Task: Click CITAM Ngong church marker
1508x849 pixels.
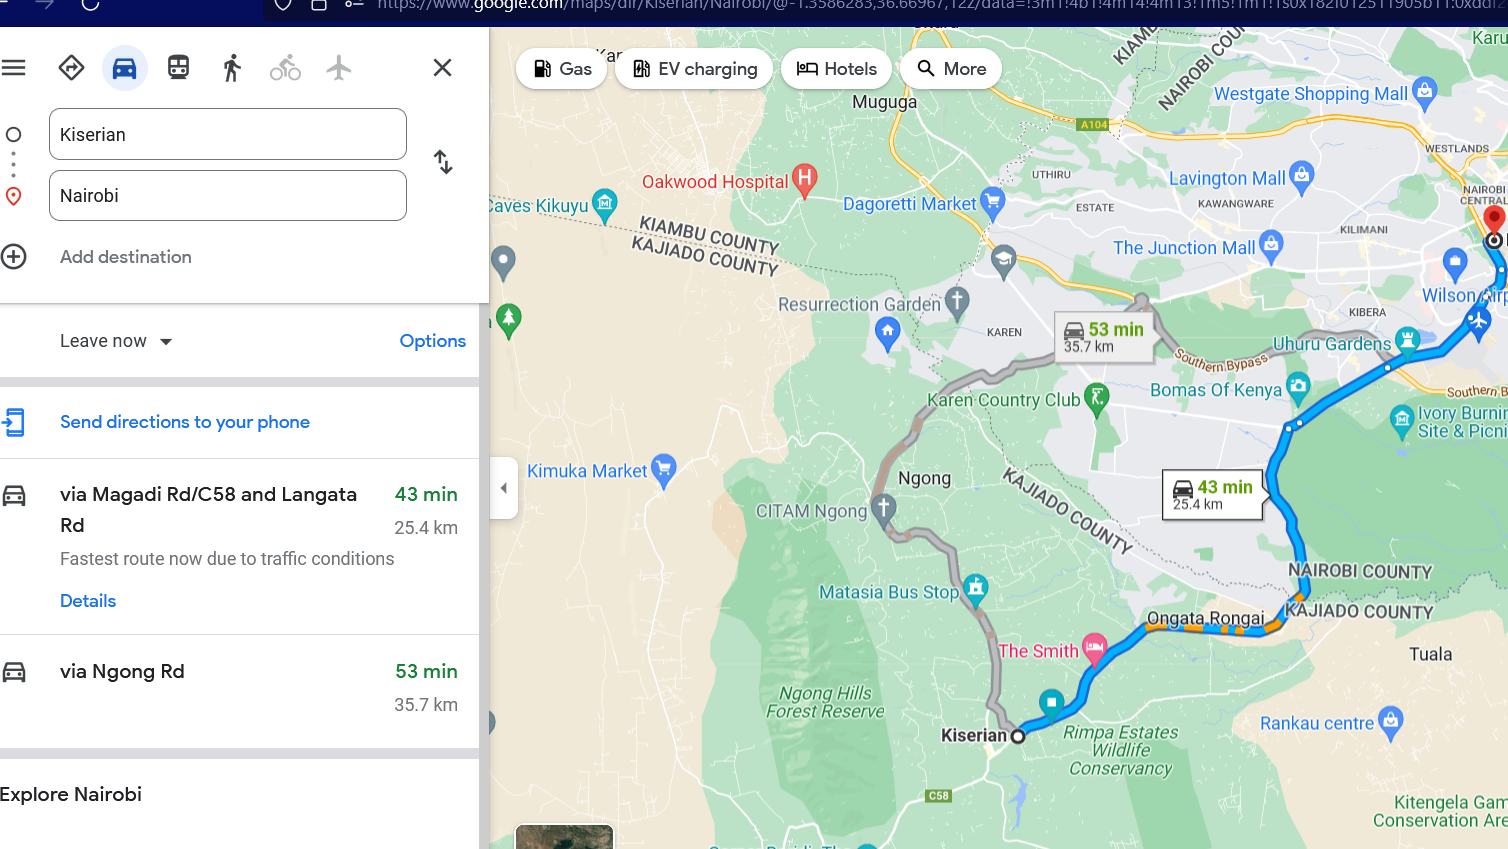Action: 883,510
